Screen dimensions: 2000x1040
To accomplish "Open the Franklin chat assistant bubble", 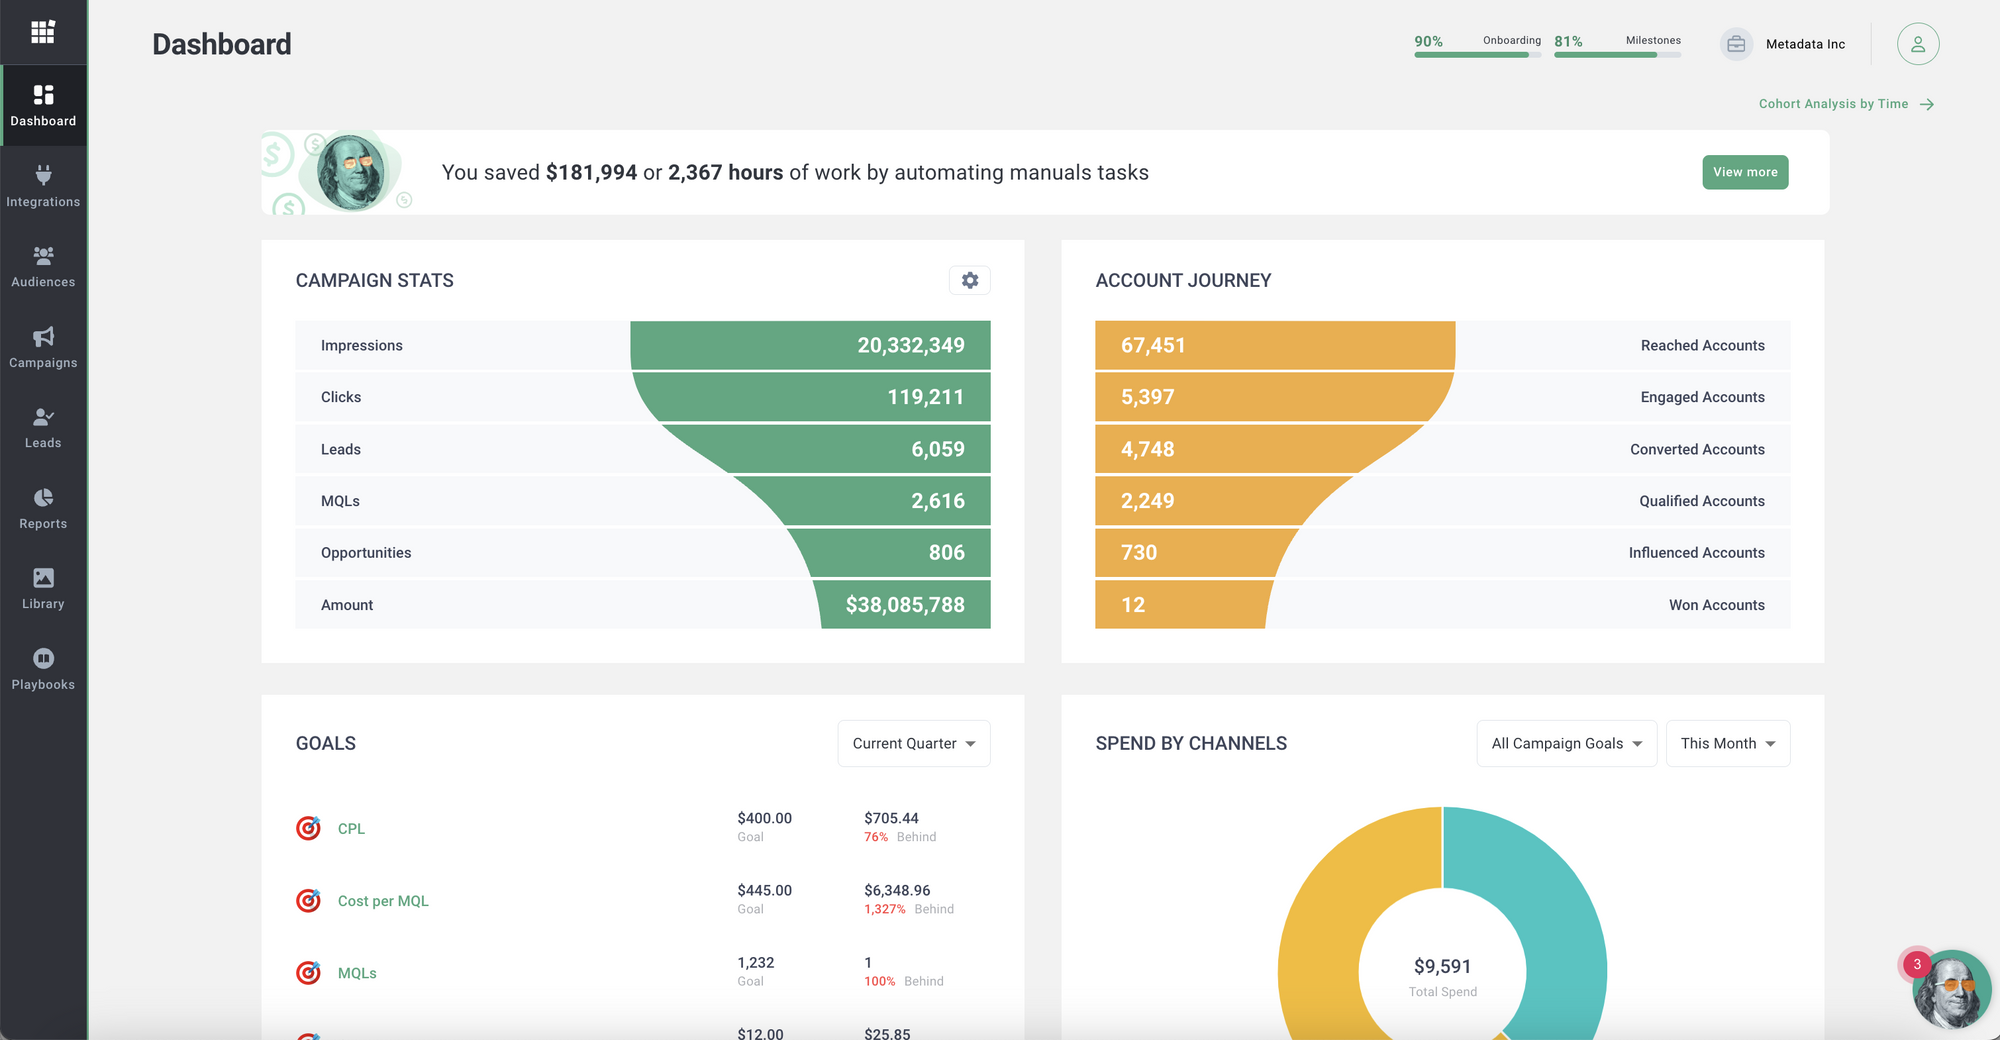I will tap(1951, 989).
